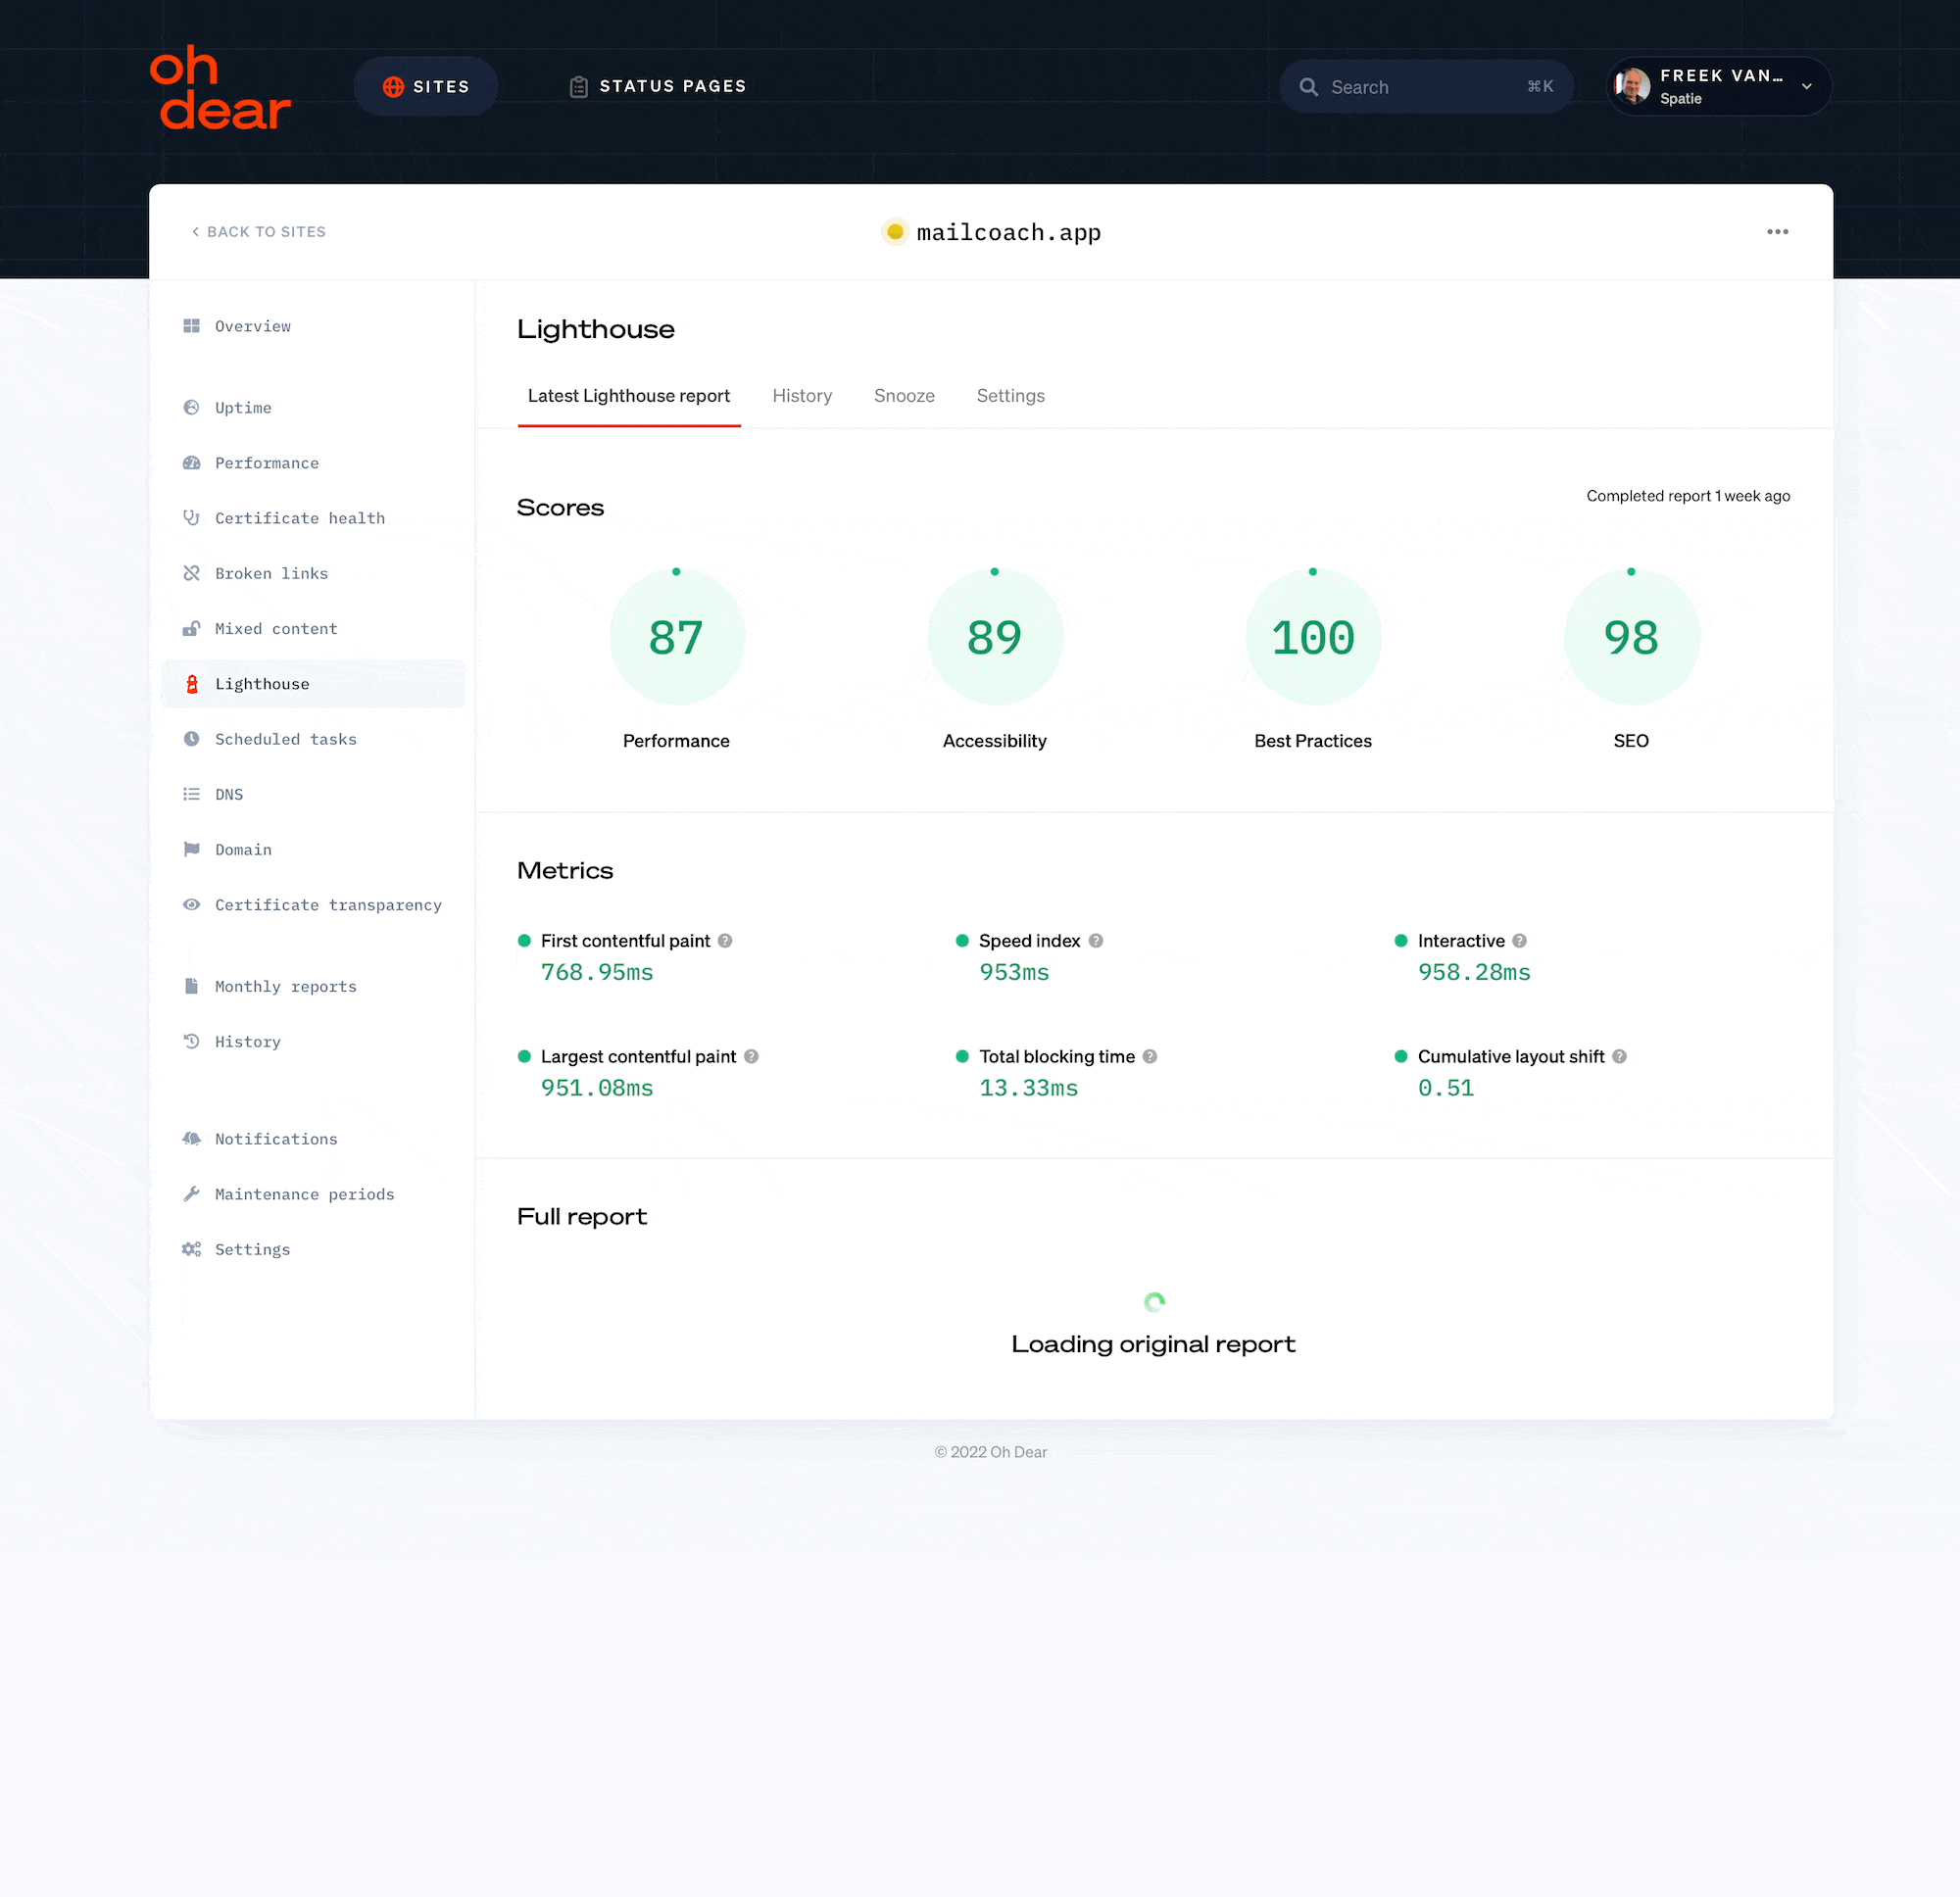Click the Maintenance periods wrench icon
The image size is (1960, 1897).
[x=191, y=1194]
